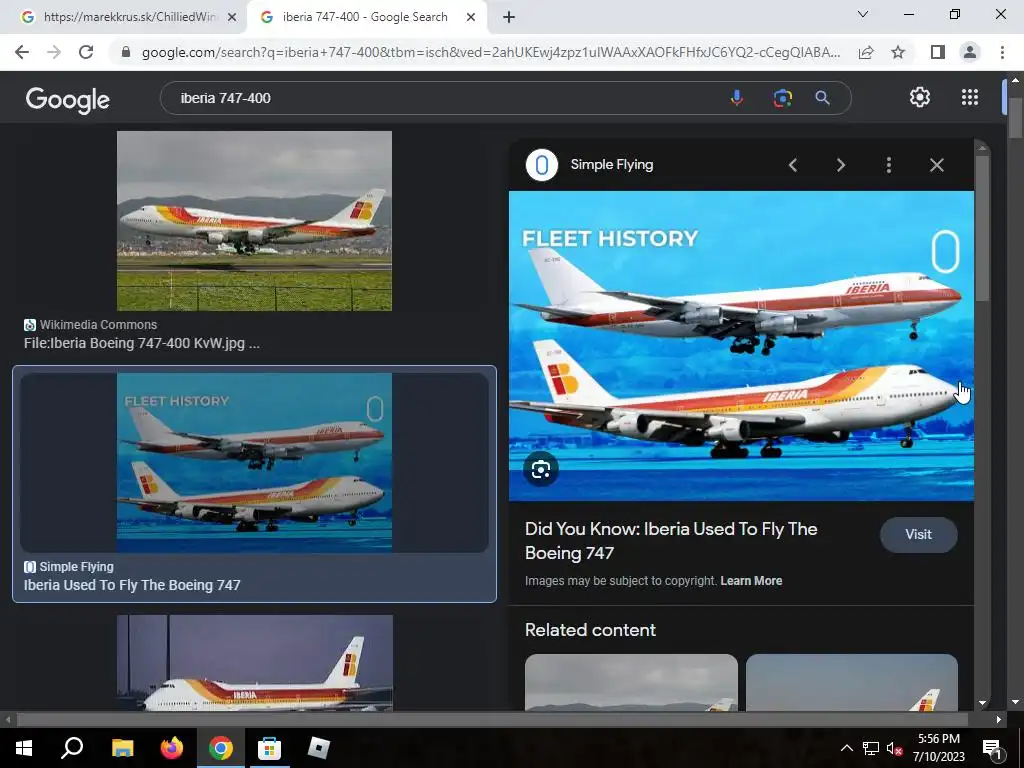Go to the Google logo homepage
1024x768 pixels.
tap(68, 100)
